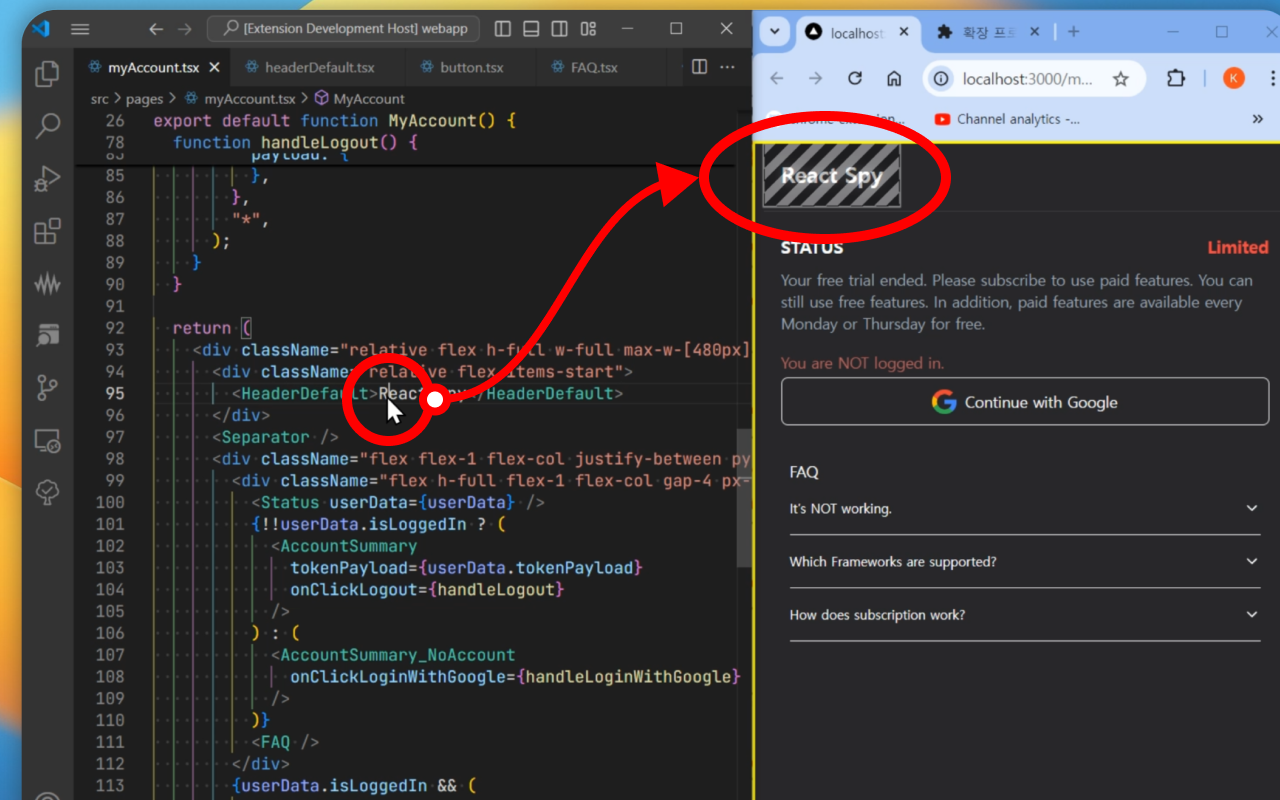
Task: Bookmark this page with star icon
Action: [1121, 79]
